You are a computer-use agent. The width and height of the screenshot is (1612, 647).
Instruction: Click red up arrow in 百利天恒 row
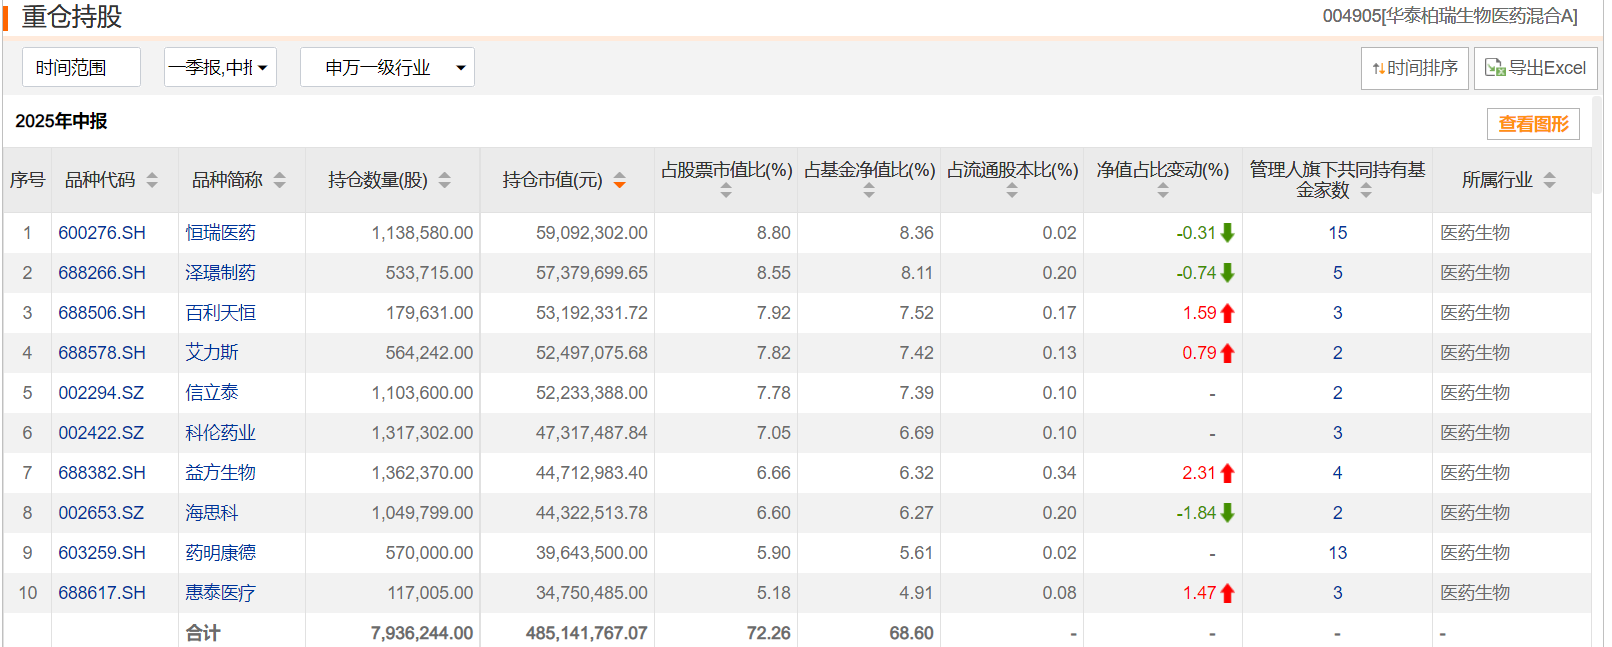tap(1228, 313)
